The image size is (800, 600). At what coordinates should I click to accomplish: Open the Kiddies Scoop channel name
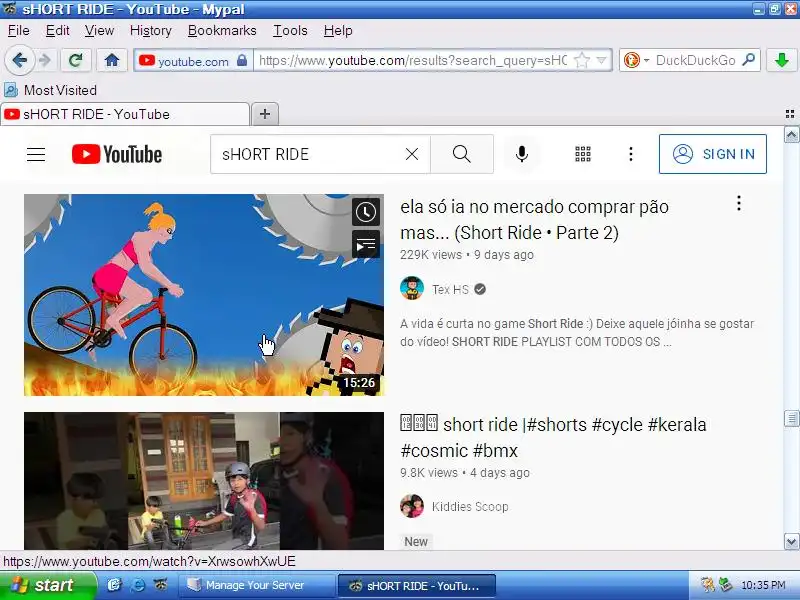(470, 507)
